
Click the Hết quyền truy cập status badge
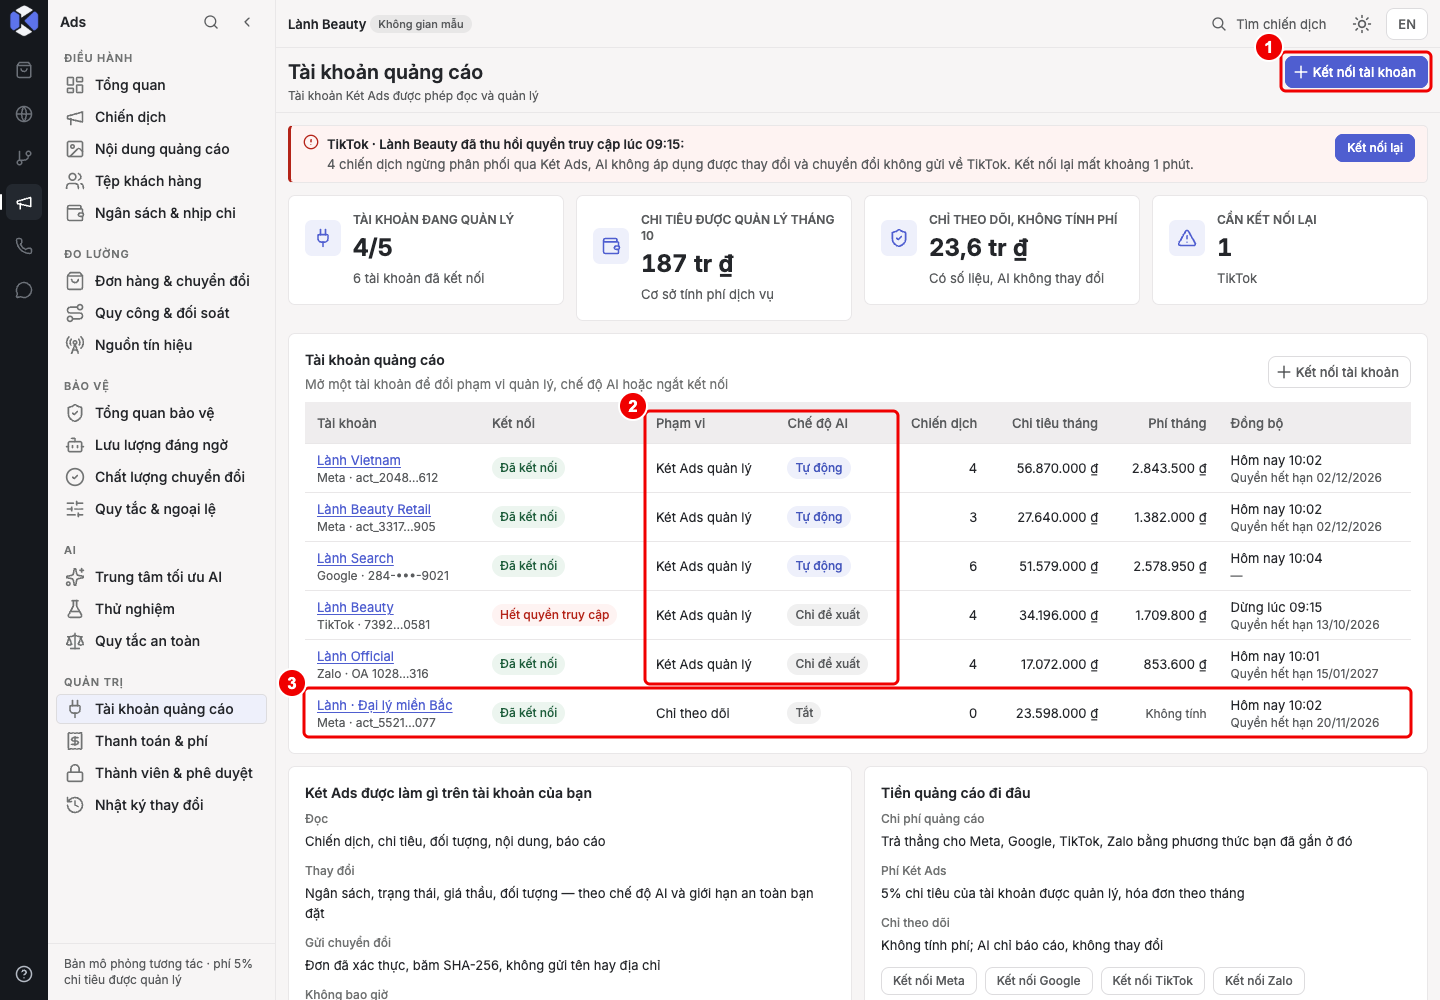555,615
